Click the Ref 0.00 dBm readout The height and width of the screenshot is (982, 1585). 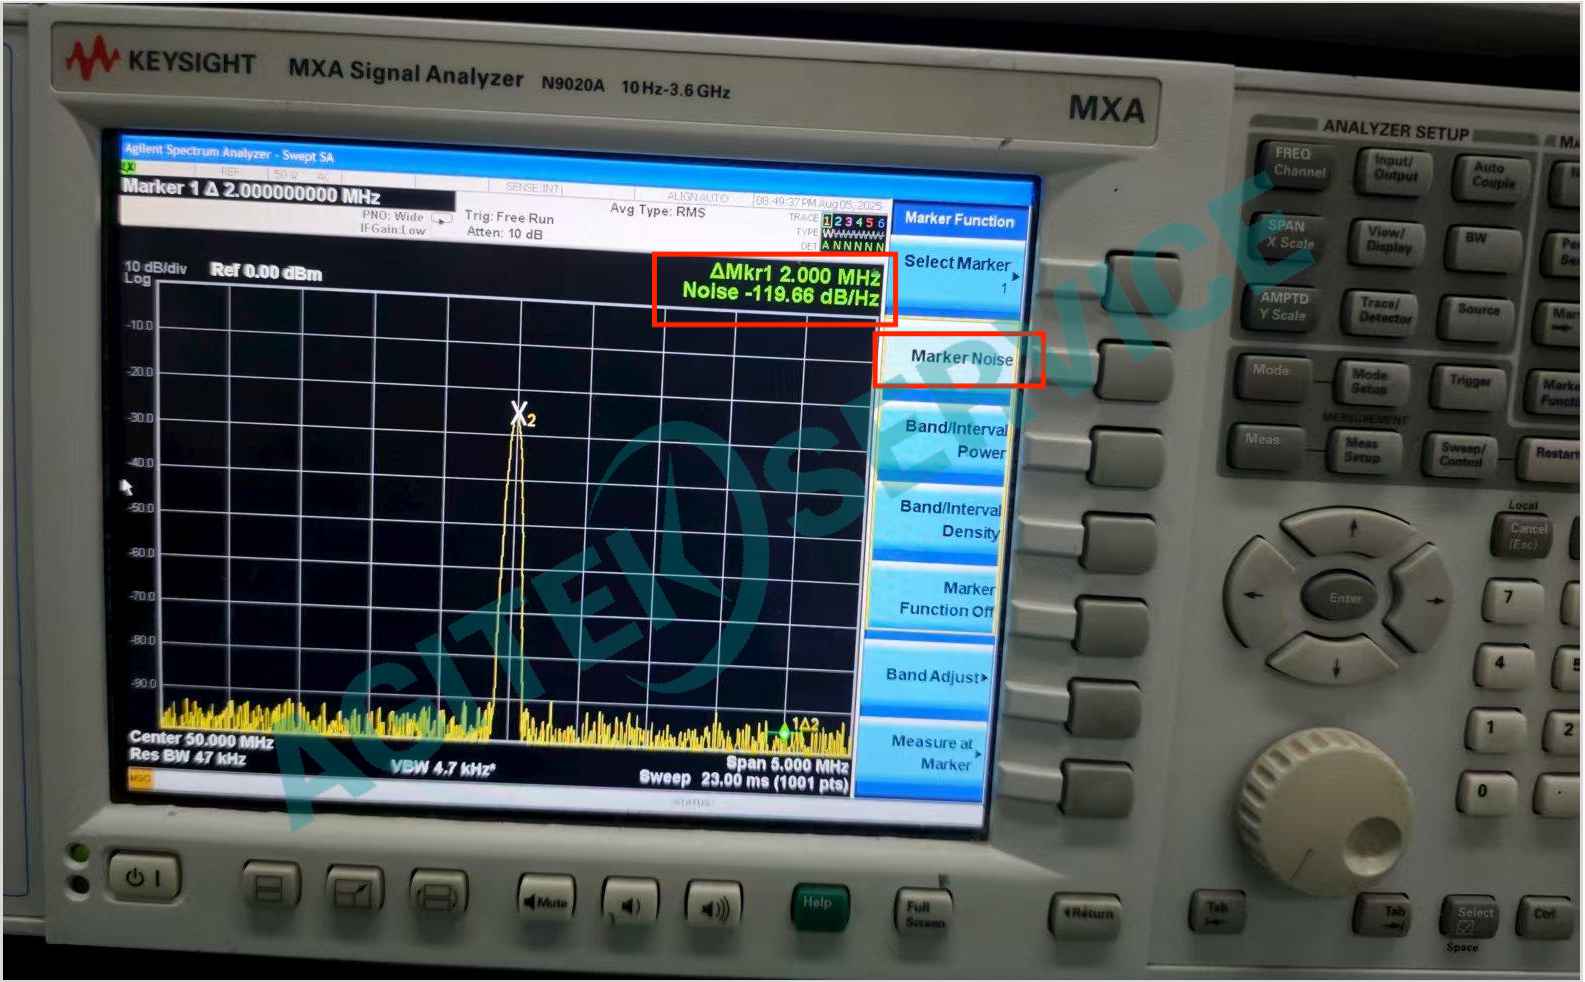[x=266, y=272]
